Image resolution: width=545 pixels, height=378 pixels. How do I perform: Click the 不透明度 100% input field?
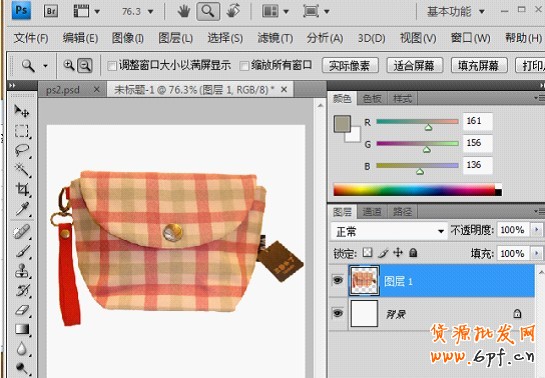(514, 230)
